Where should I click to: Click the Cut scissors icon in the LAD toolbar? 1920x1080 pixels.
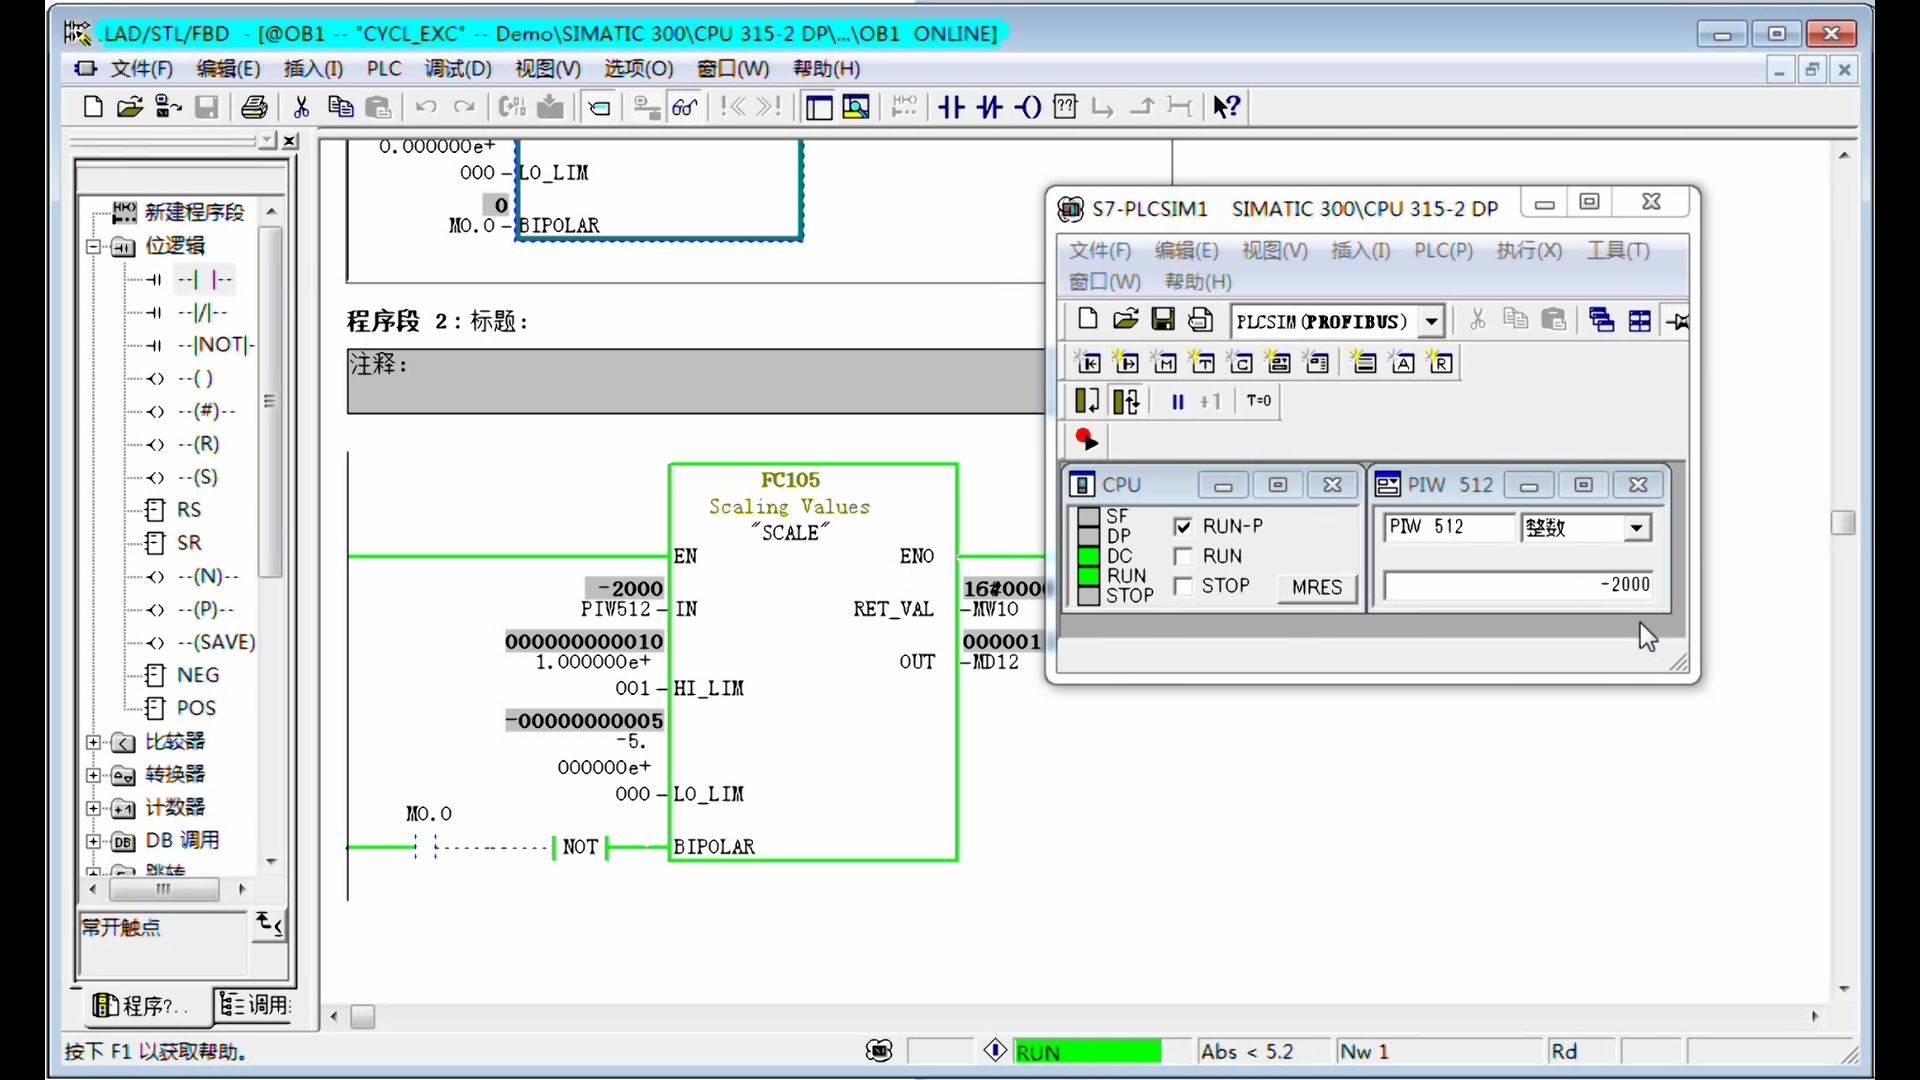(x=302, y=107)
